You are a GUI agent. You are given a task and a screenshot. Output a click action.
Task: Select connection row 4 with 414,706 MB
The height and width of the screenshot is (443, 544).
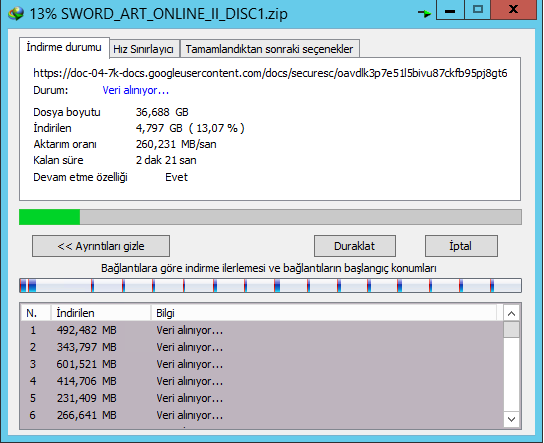point(262,381)
